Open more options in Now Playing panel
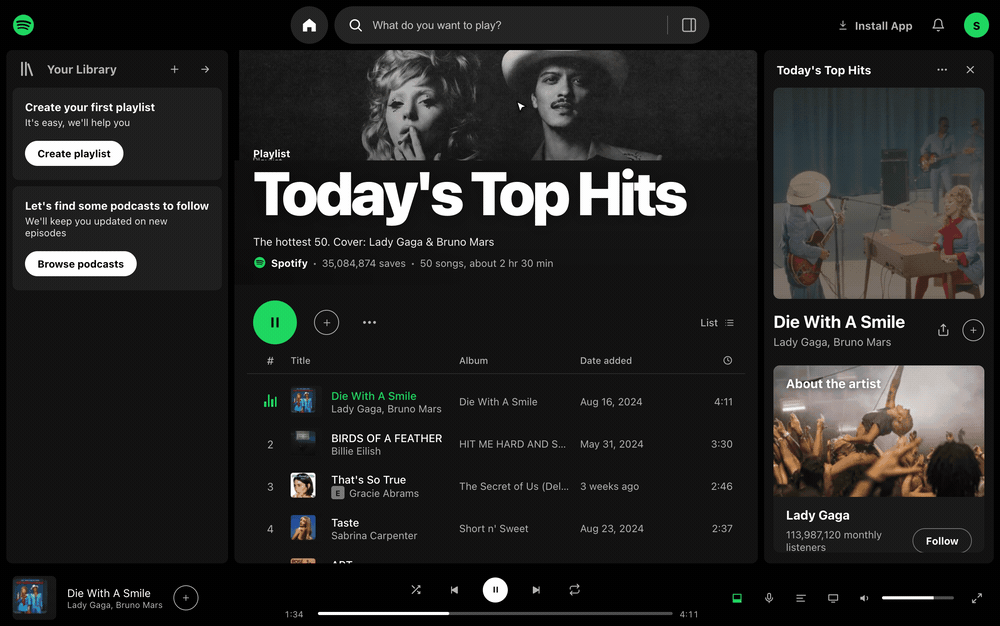This screenshot has width=1000, height=626. coord(942,69)
